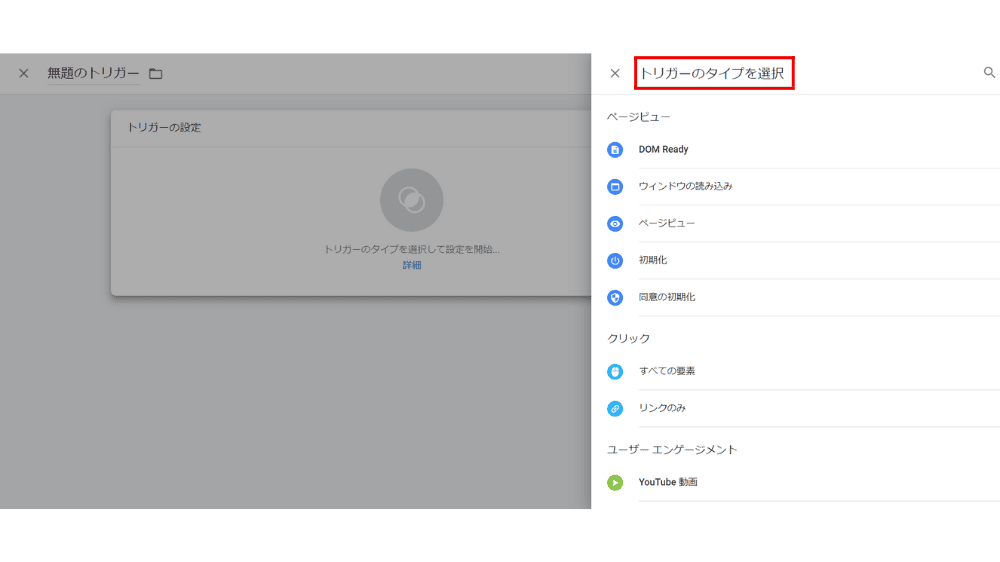
Task: Click the ユーザー エンゲージメント heading
Action: [x=672, y=450]
